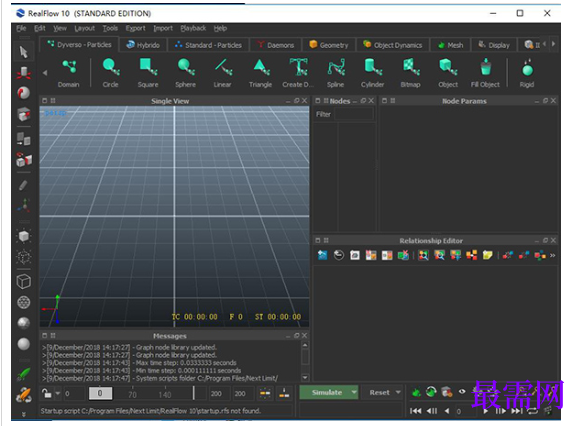583x426 pixels.
Task: Open dropdown arrow next to lock icon
Action: [58, 393]
